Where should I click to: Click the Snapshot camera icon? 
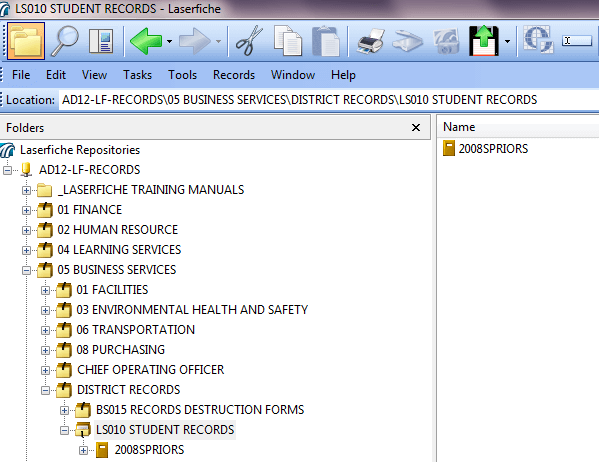[446, 41]
